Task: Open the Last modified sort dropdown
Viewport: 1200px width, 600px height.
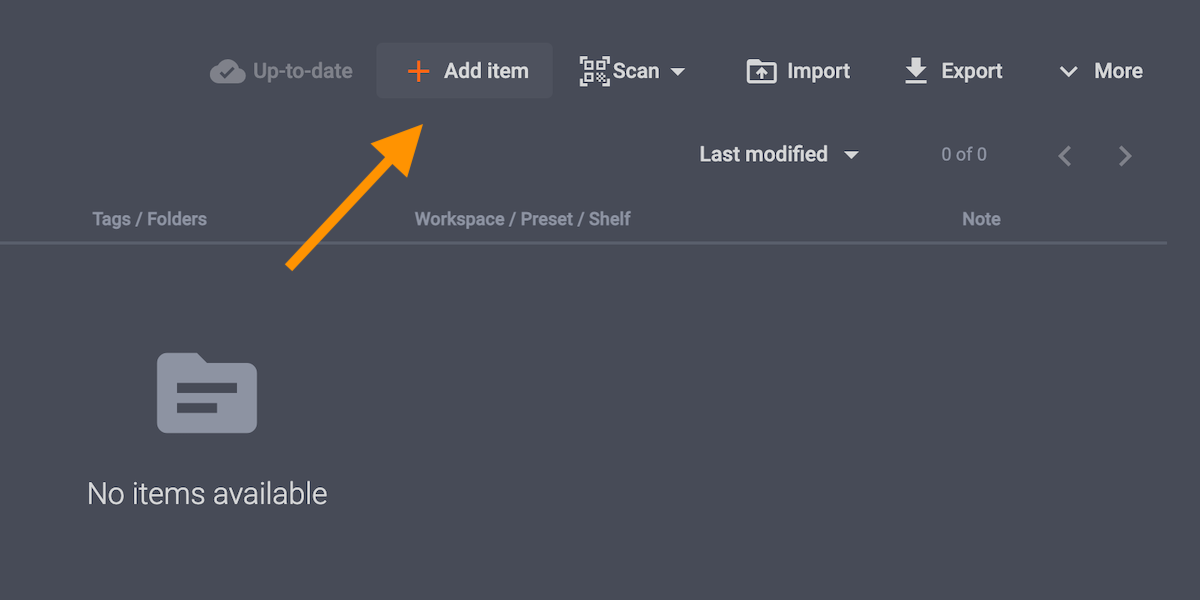Action: (778, 154)
